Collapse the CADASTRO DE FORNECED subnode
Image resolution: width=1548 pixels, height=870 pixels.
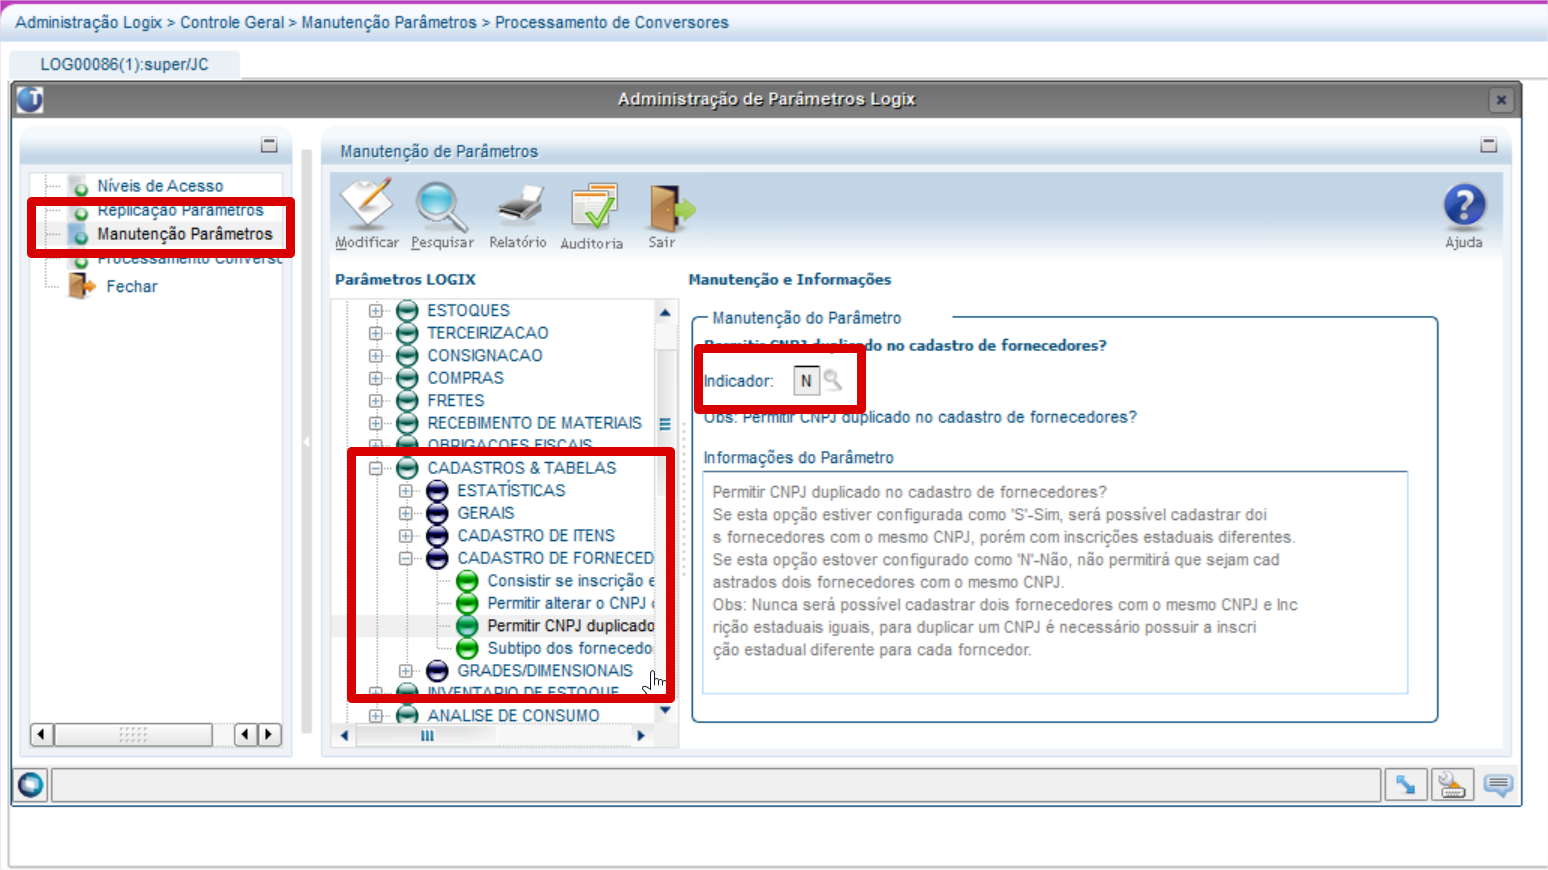(x=406, y=558)
